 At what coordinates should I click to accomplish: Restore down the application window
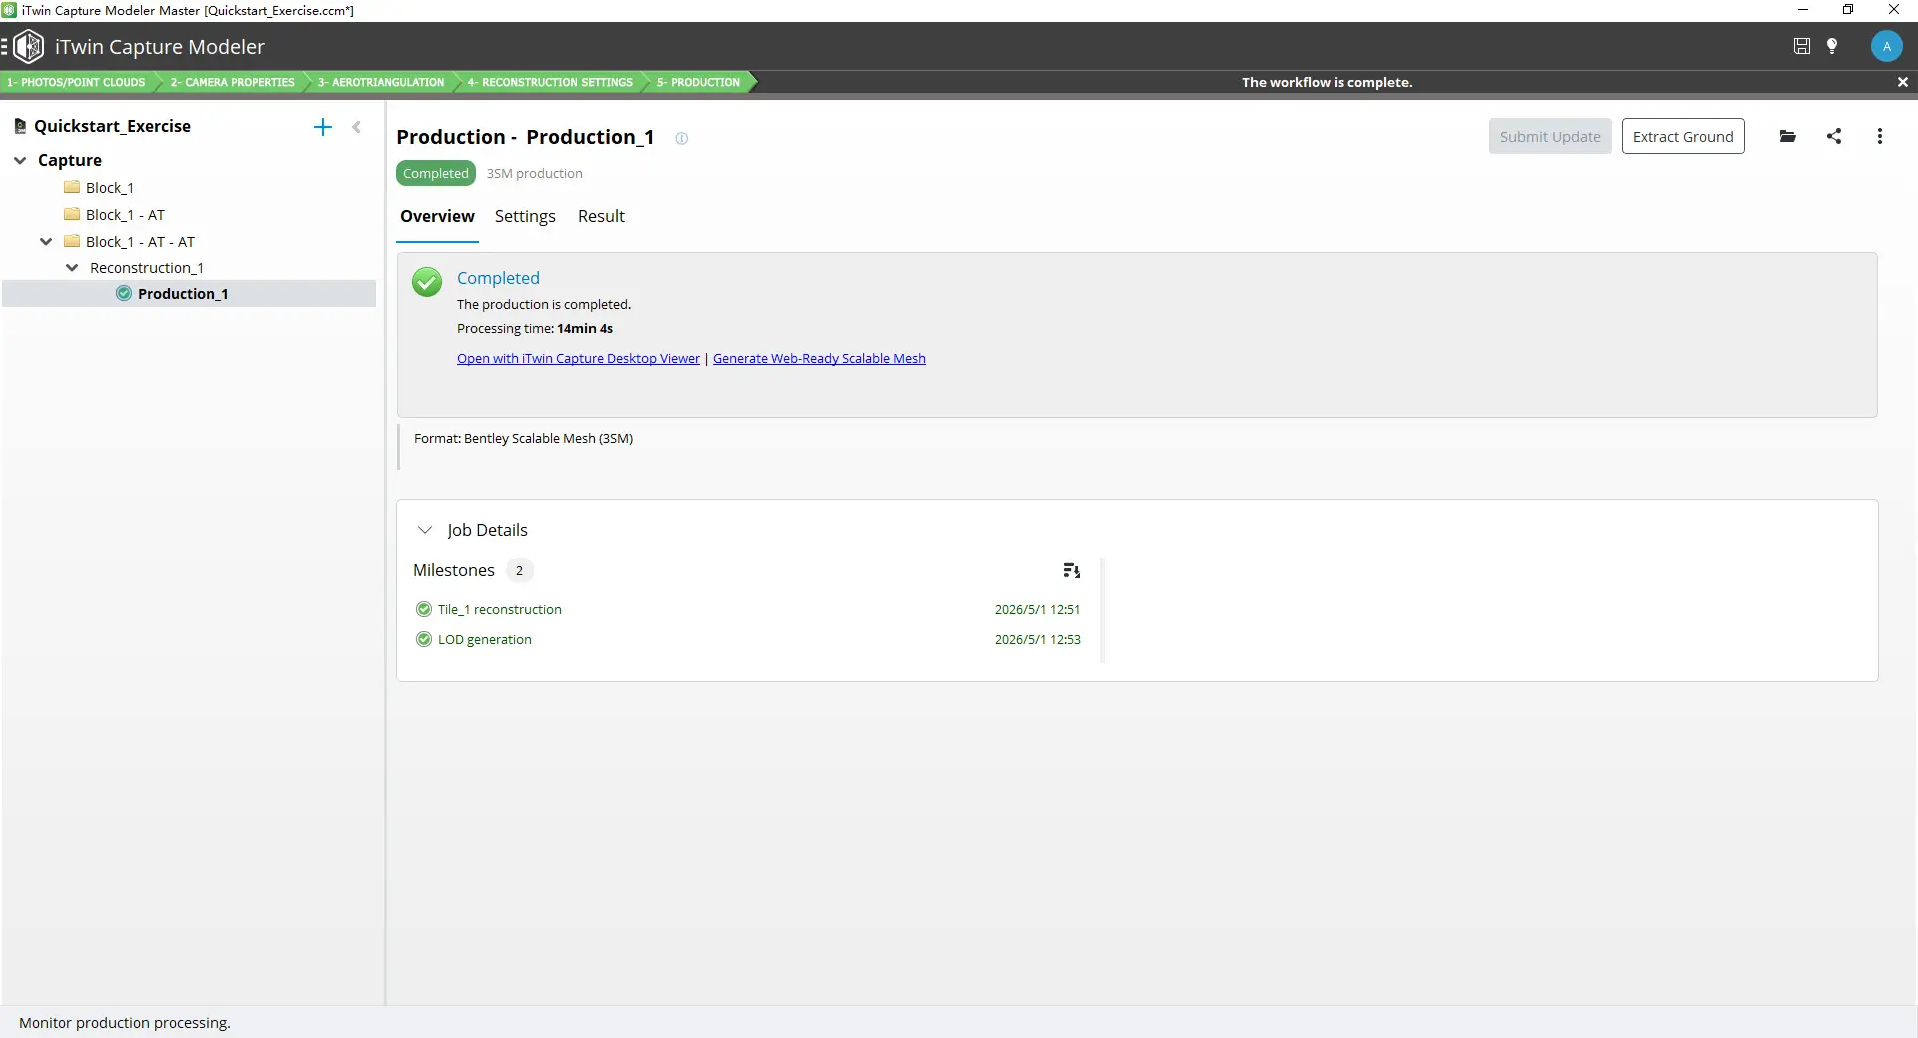point(1848,10)
